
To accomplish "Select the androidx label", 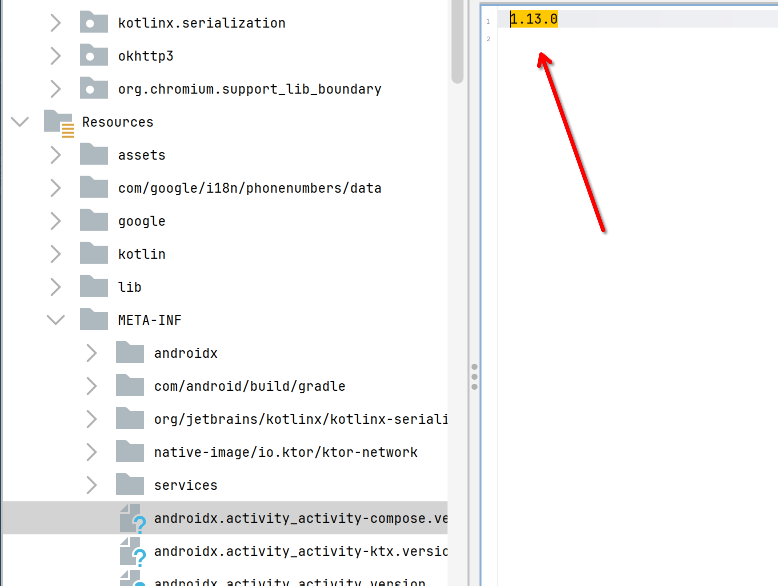I will (186, 353).
